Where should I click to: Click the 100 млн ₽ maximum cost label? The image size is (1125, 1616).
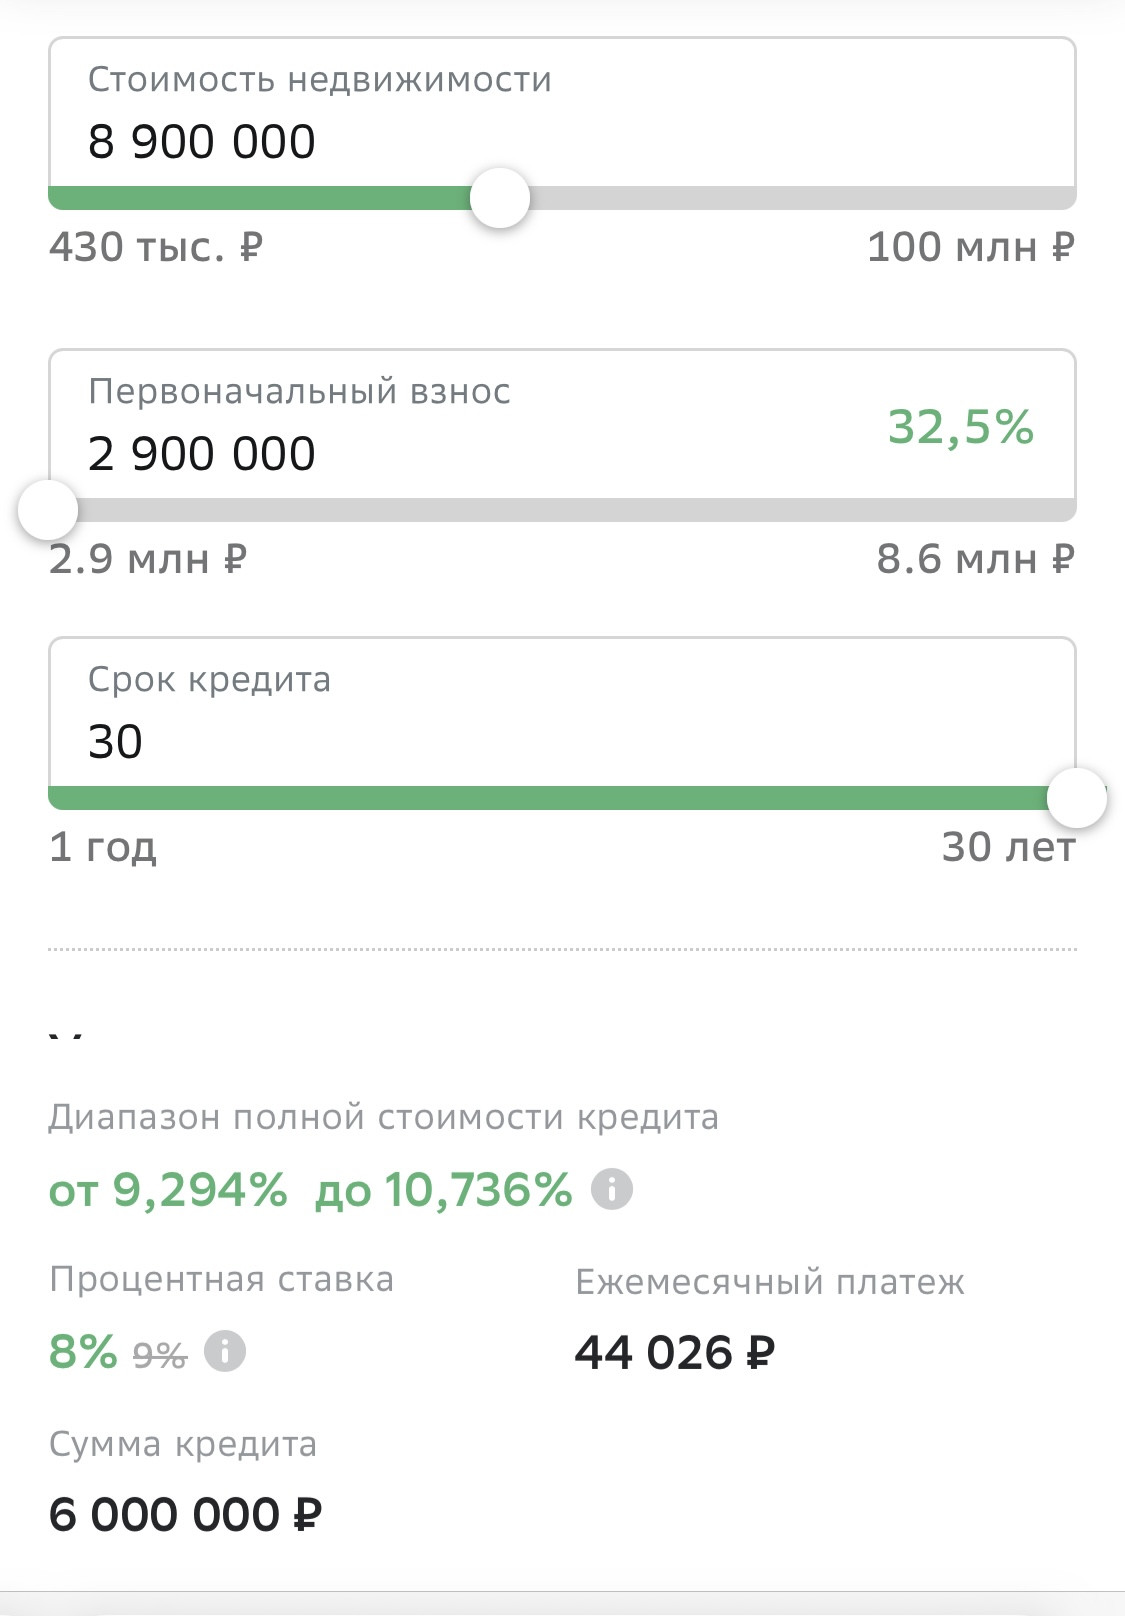pyautogui.click(x=970, y=247)
